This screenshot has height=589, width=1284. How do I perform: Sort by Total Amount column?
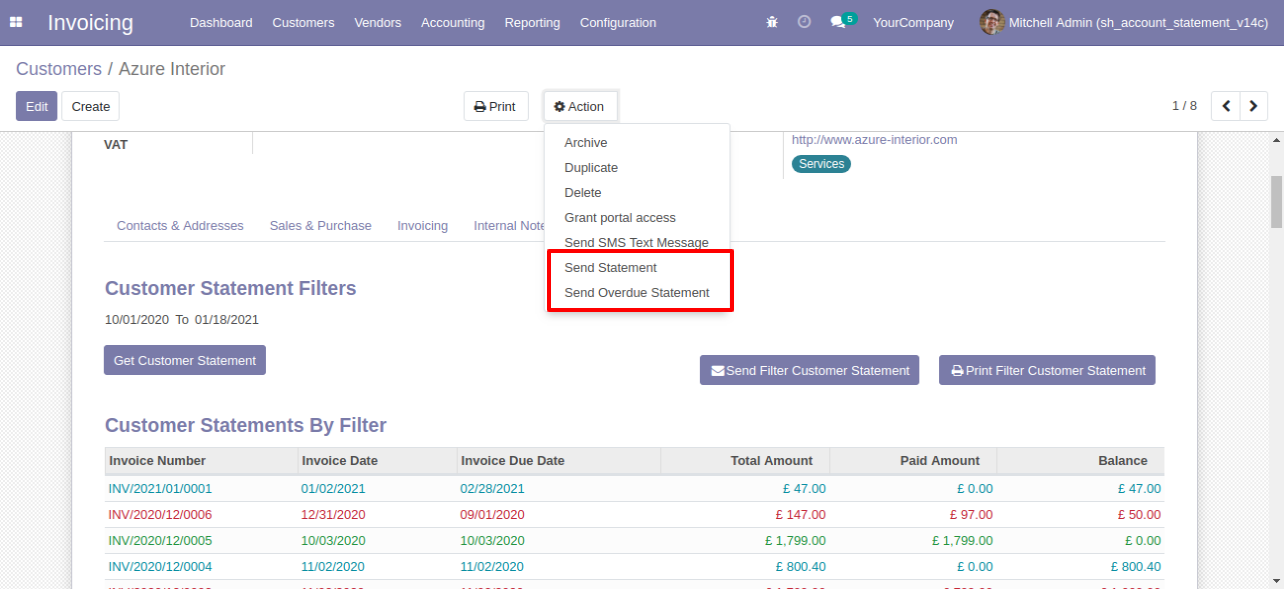[745, 461]
